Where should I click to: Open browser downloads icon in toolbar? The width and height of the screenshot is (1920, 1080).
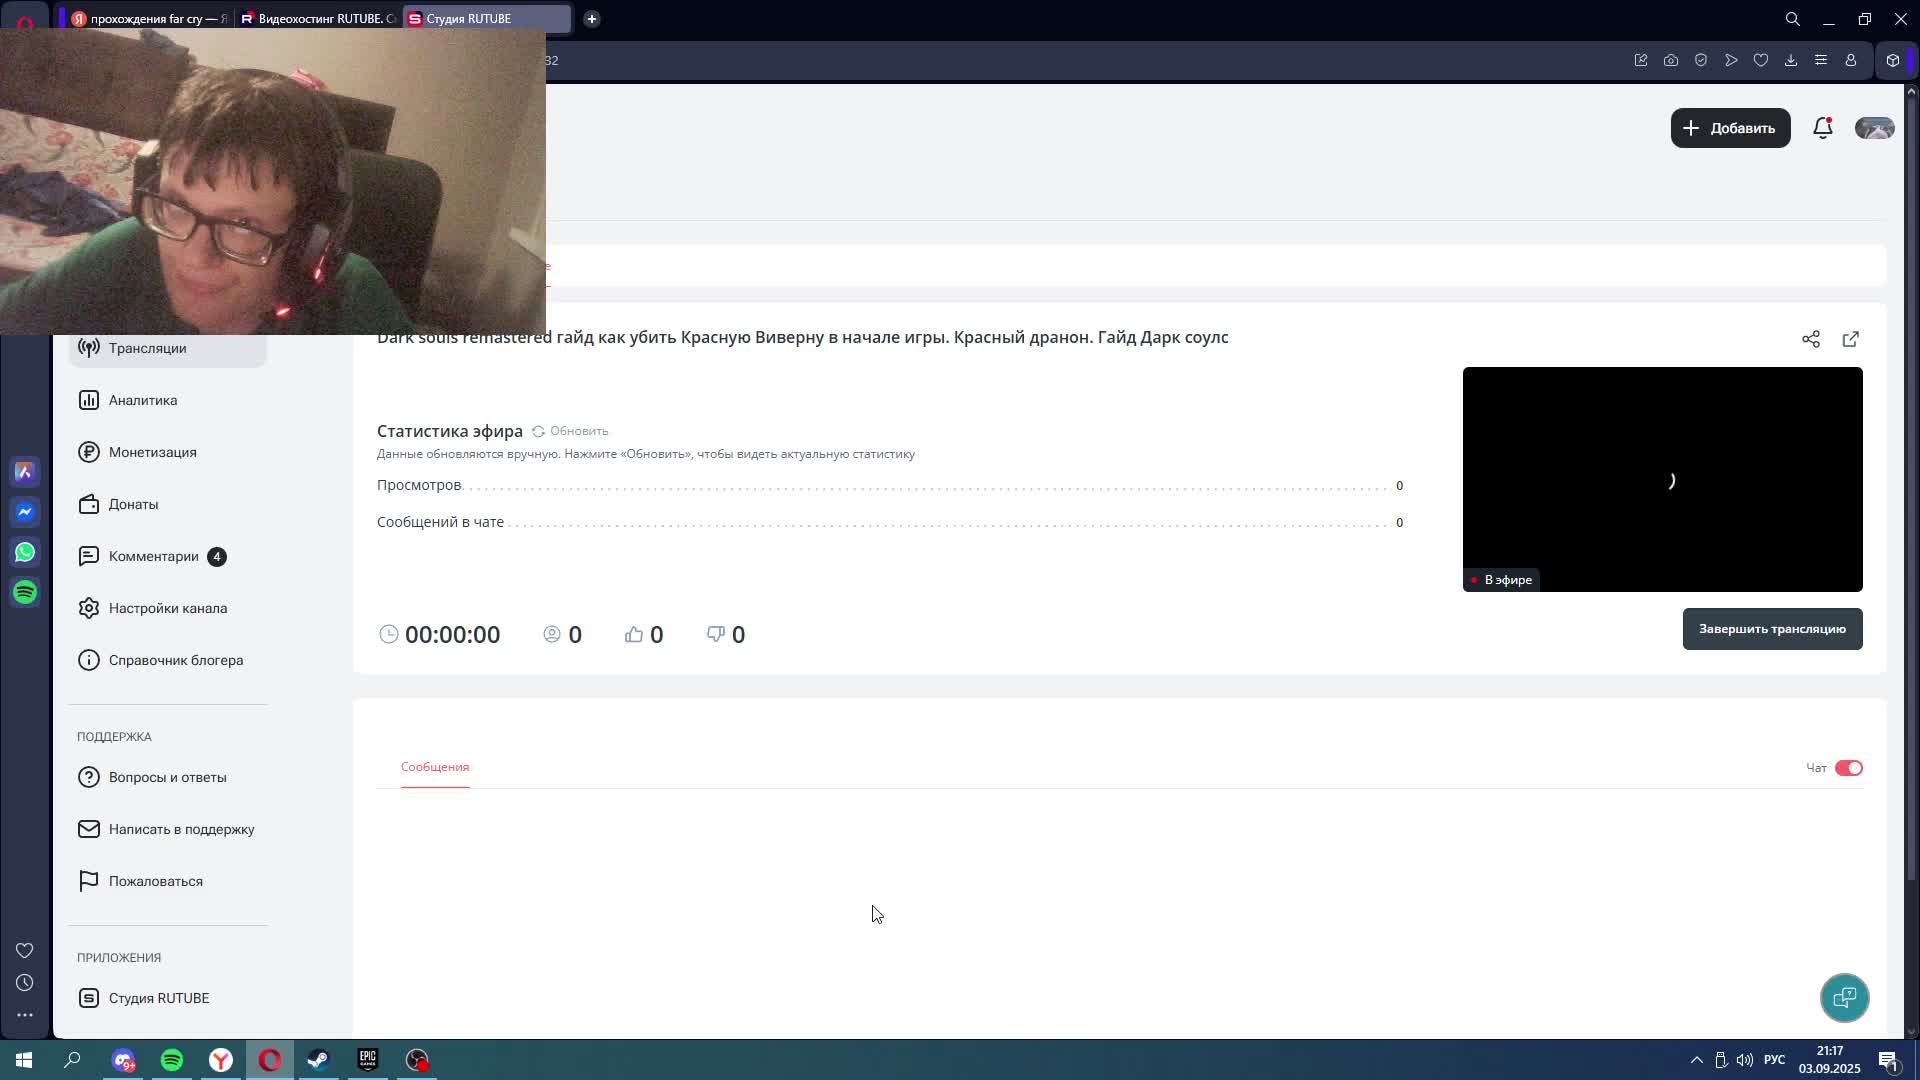(1790, 60)
